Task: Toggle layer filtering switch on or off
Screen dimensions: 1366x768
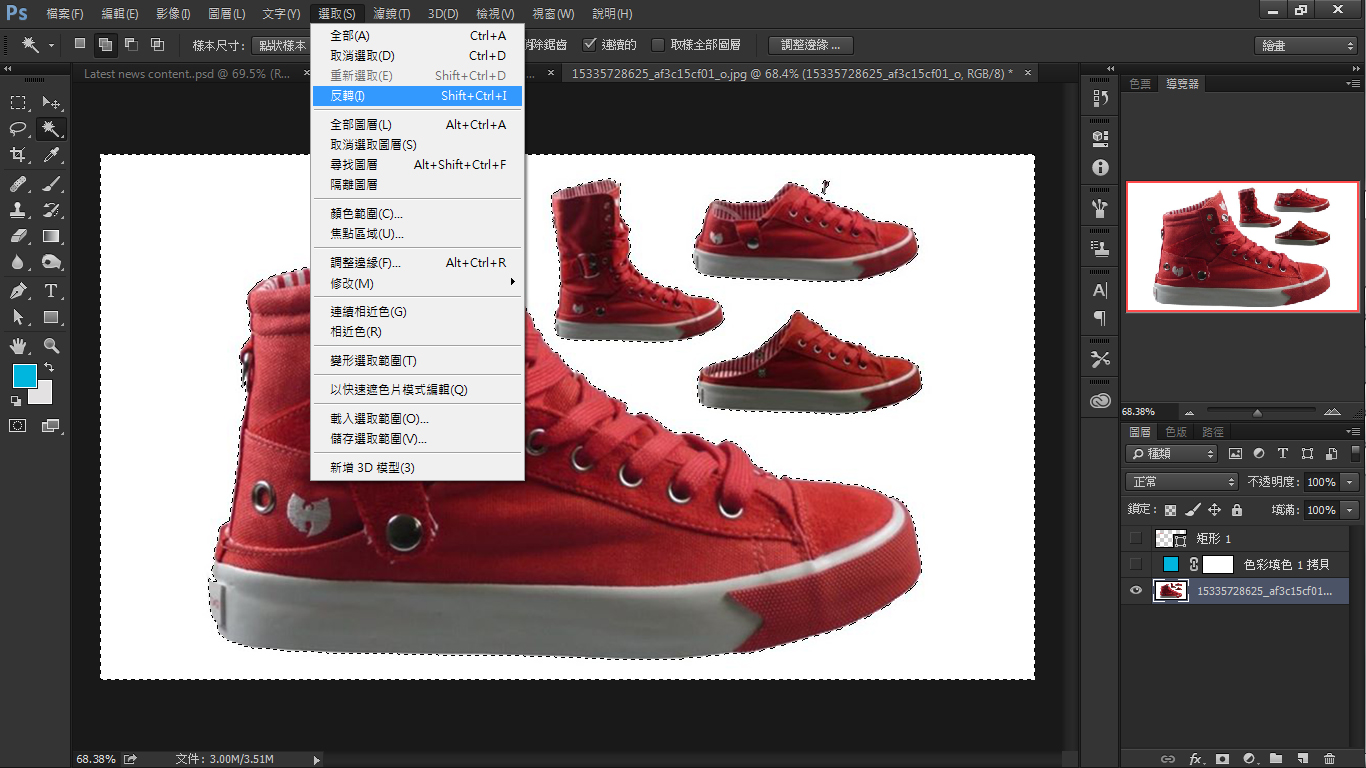Action: [x=1355, y=454]
